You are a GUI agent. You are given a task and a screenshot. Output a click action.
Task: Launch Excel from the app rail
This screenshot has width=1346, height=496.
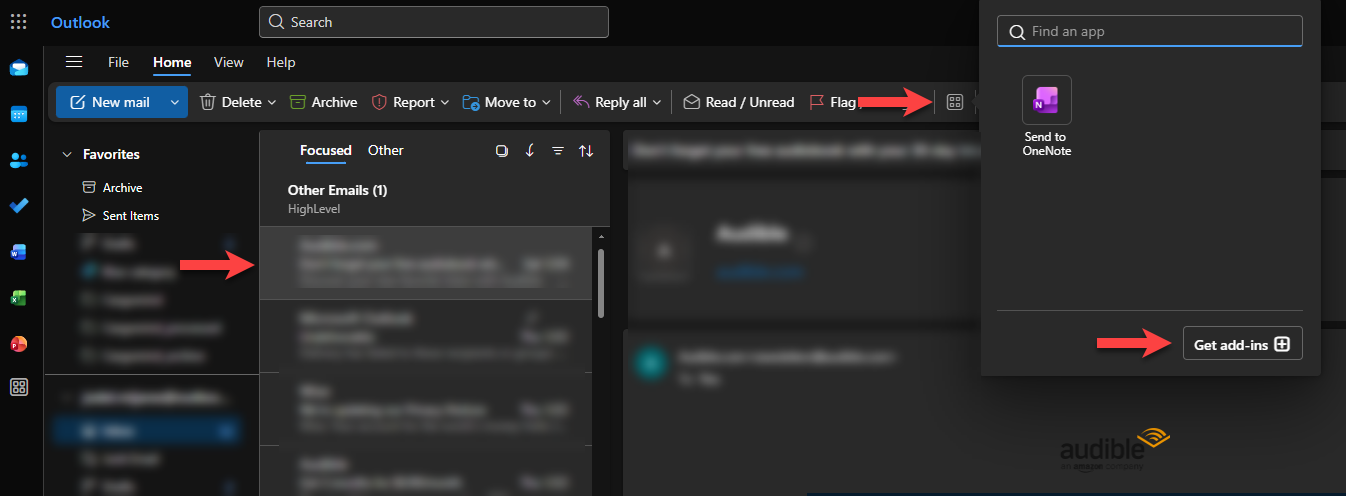(x=19, y=298)
